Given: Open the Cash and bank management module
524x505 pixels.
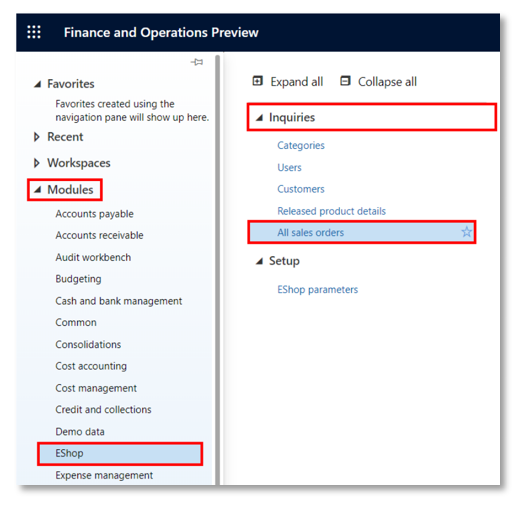Looking at the screenshot, I should pos(119,301).
